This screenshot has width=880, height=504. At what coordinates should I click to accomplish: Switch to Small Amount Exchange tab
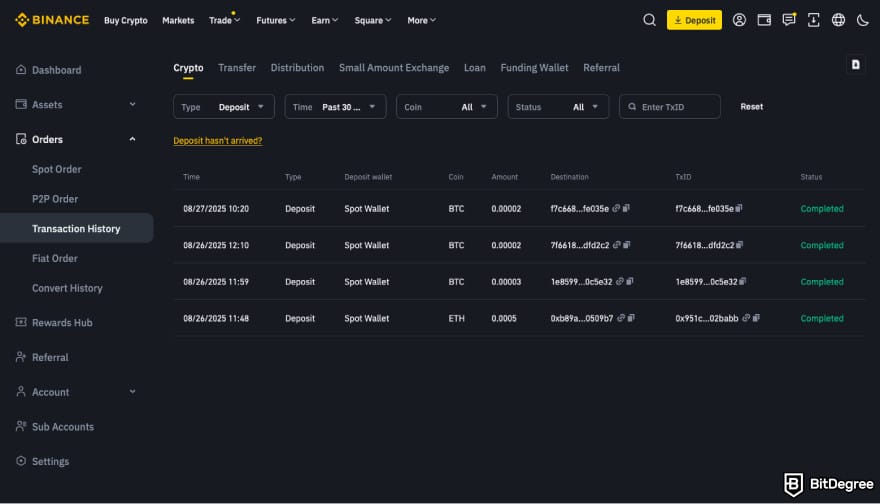(394, 67)
